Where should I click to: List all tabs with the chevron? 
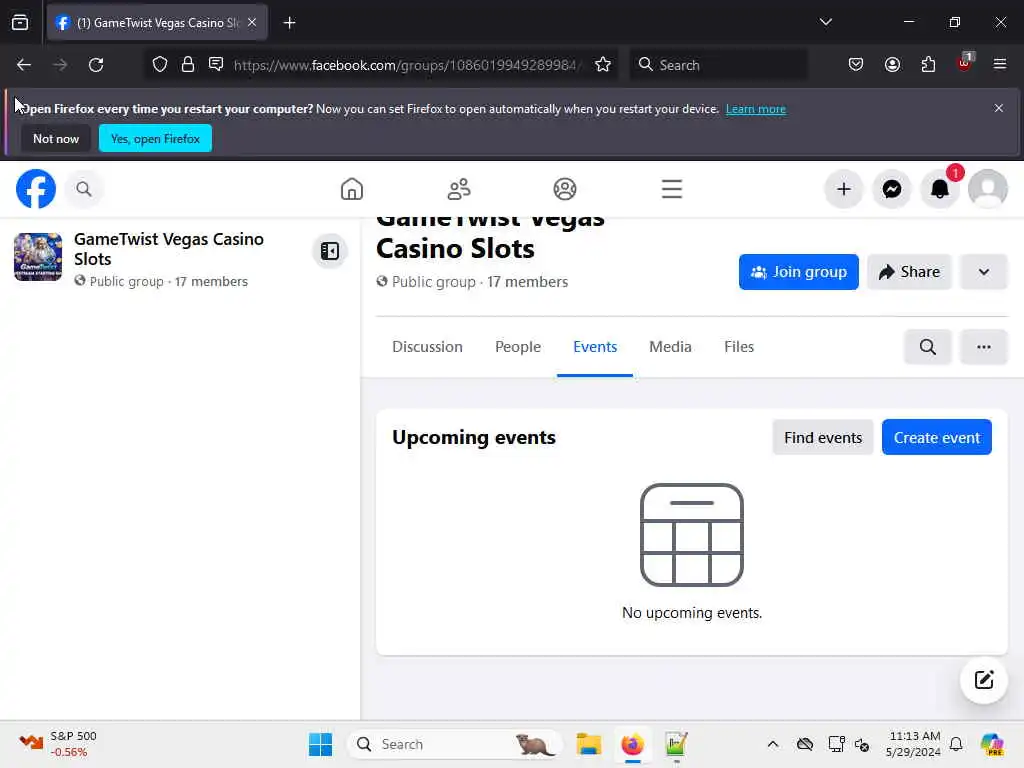click(x=825, y=22)
